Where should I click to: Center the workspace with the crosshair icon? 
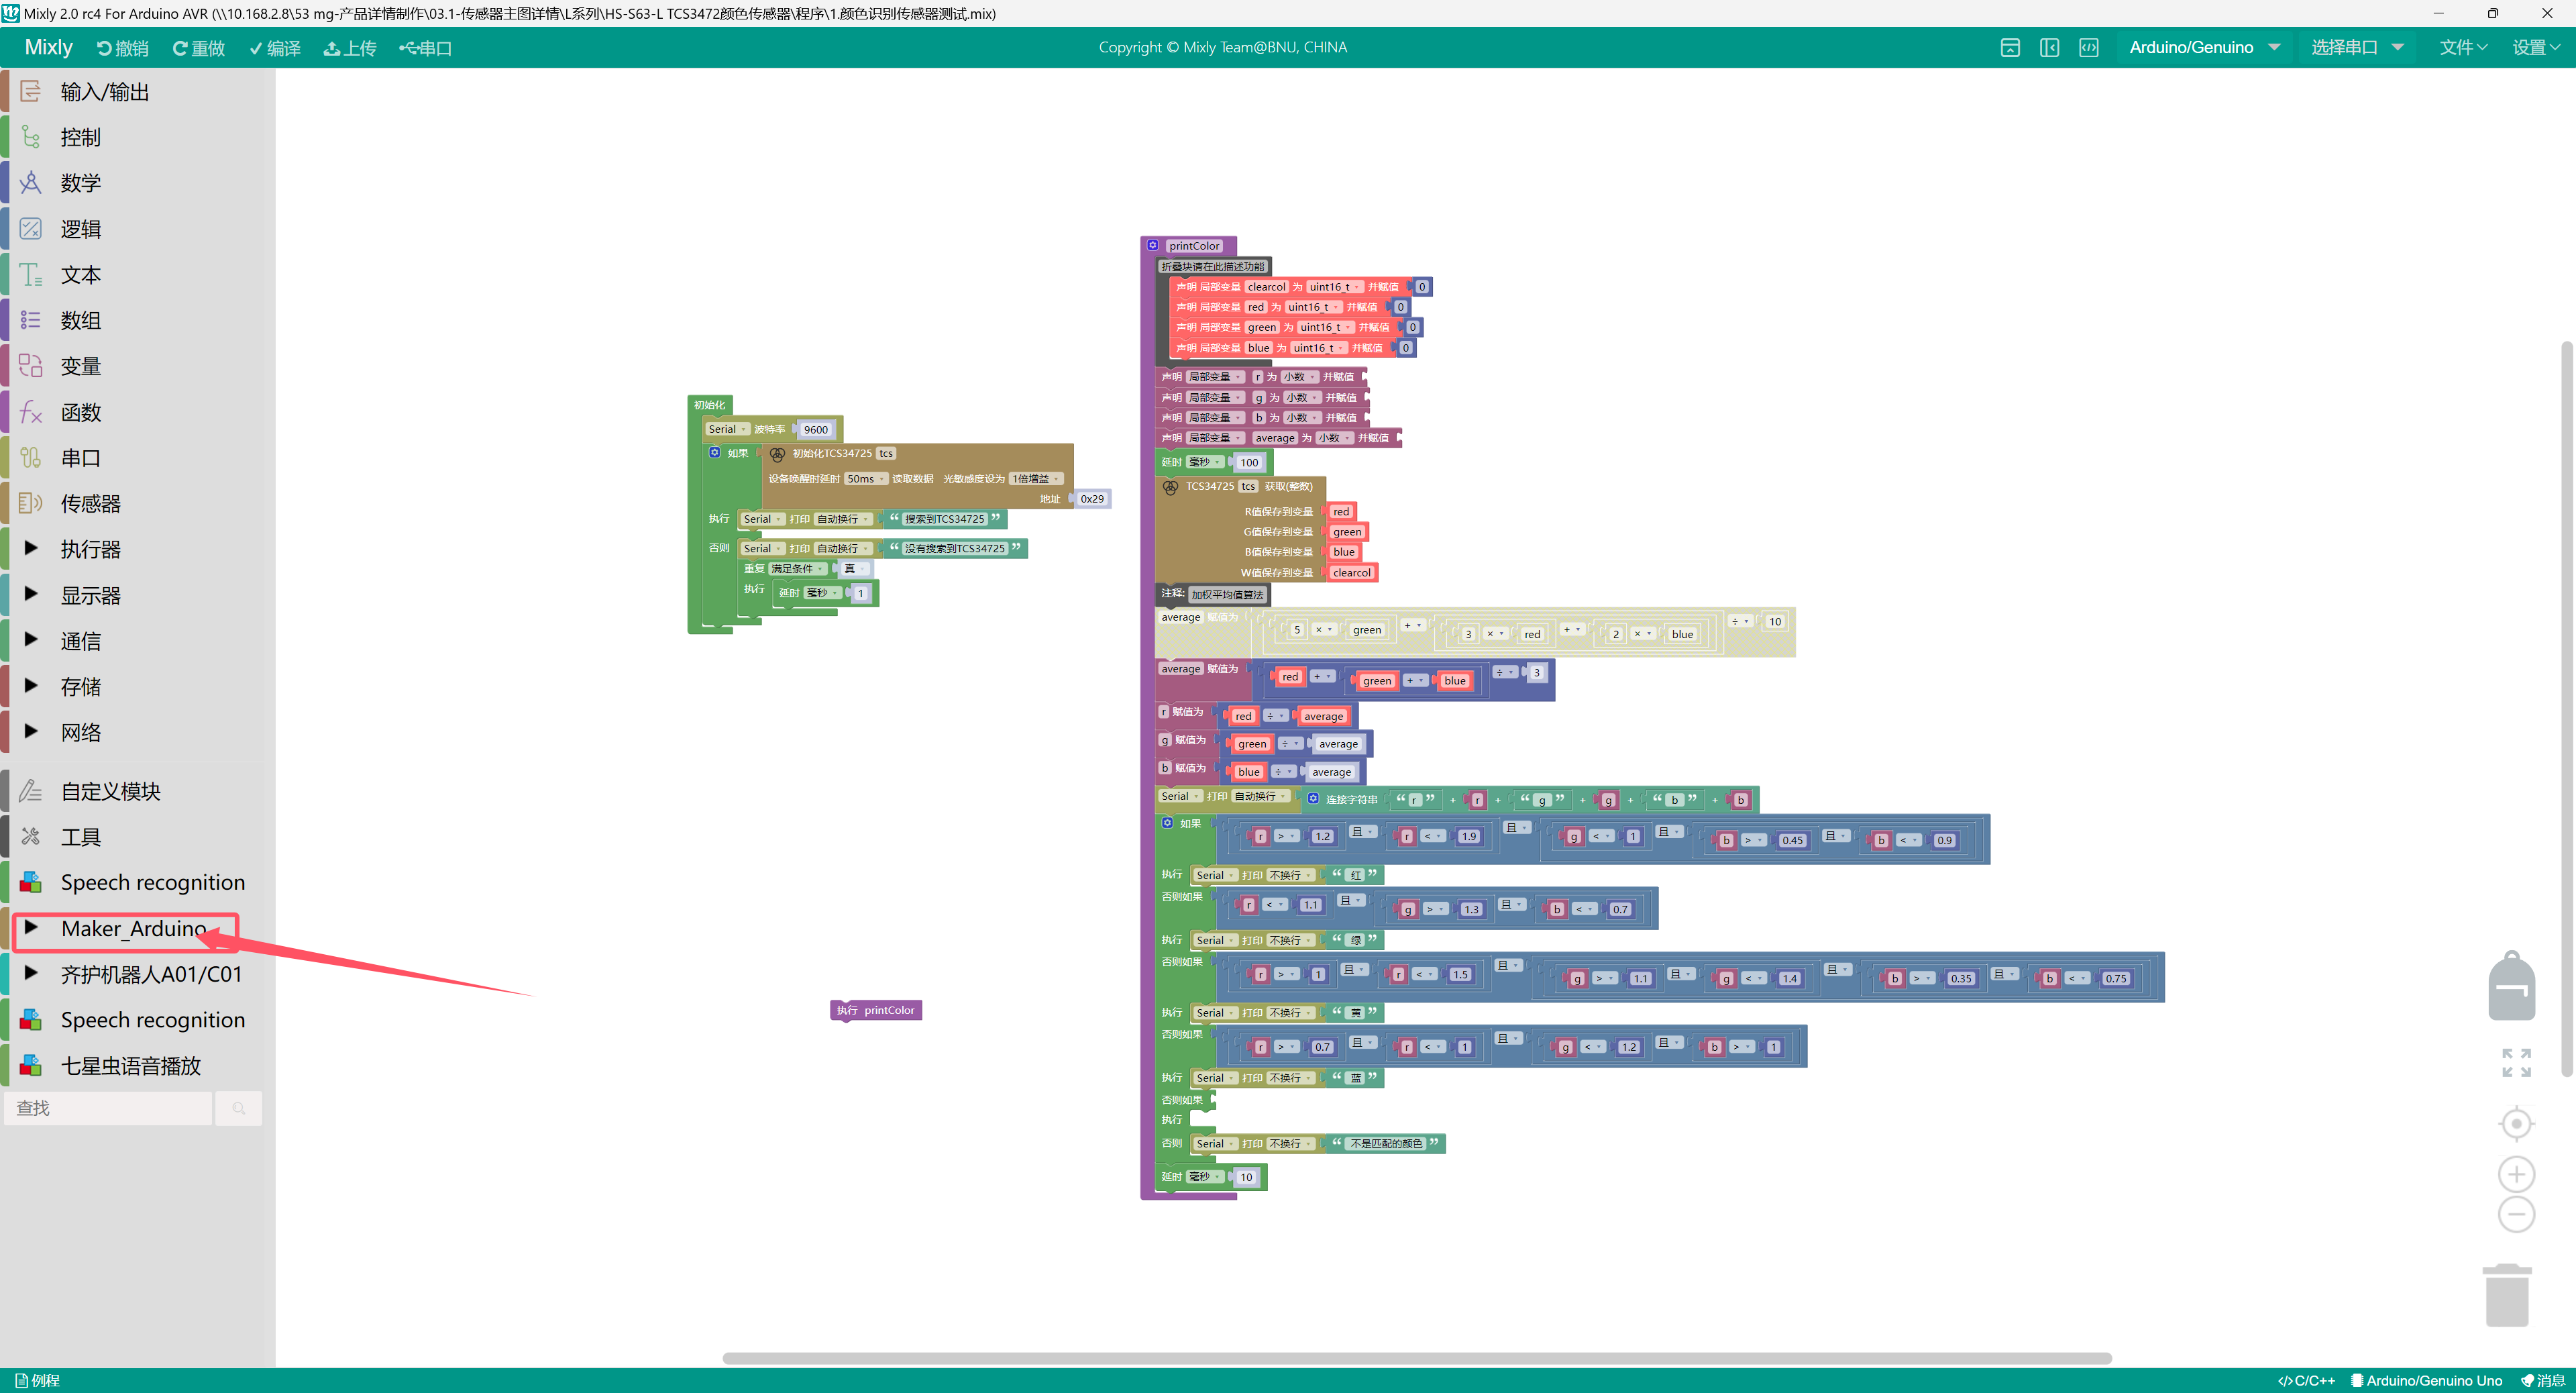click(x=2516, y=1124)
